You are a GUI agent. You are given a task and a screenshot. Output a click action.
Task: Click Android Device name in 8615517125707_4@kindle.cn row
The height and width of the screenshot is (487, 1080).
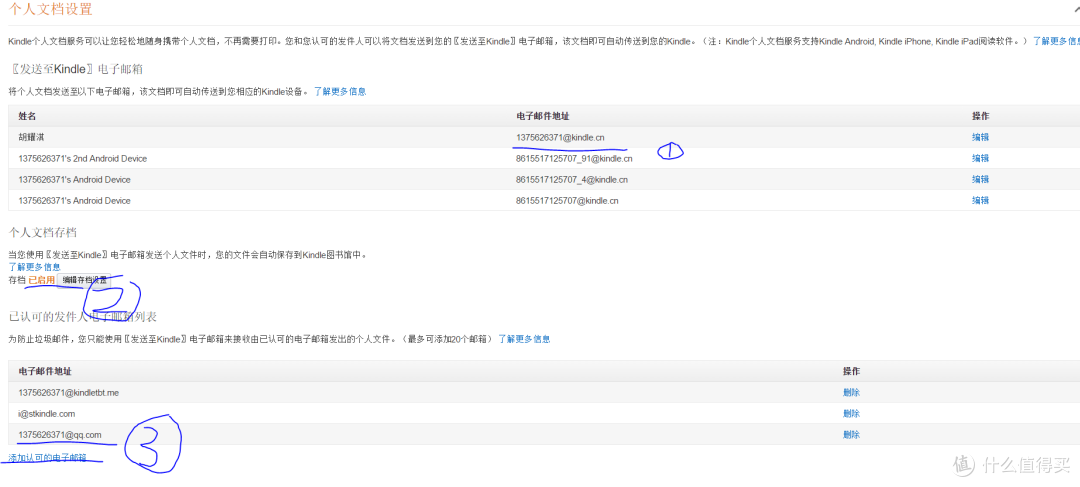pos(74,180)
